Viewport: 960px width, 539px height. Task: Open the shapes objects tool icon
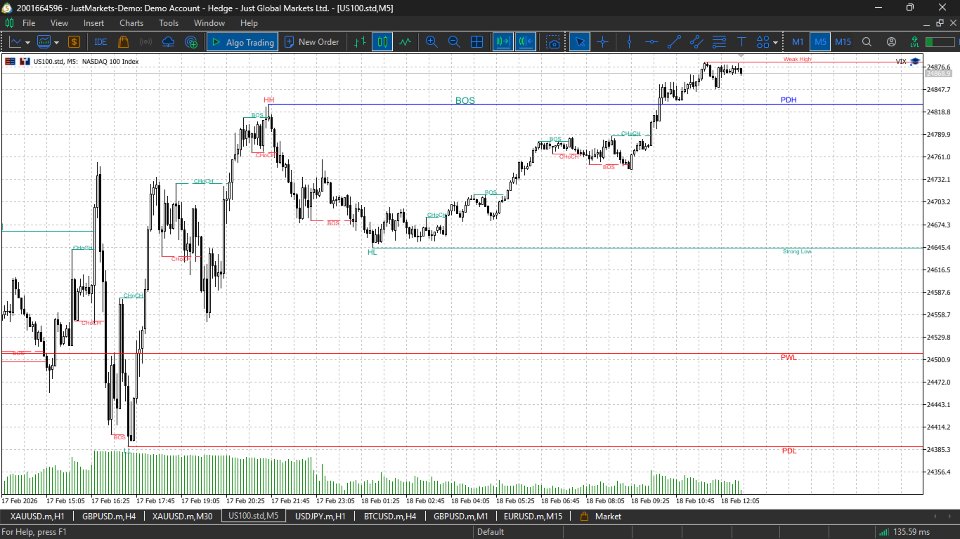tap(763, 42)
